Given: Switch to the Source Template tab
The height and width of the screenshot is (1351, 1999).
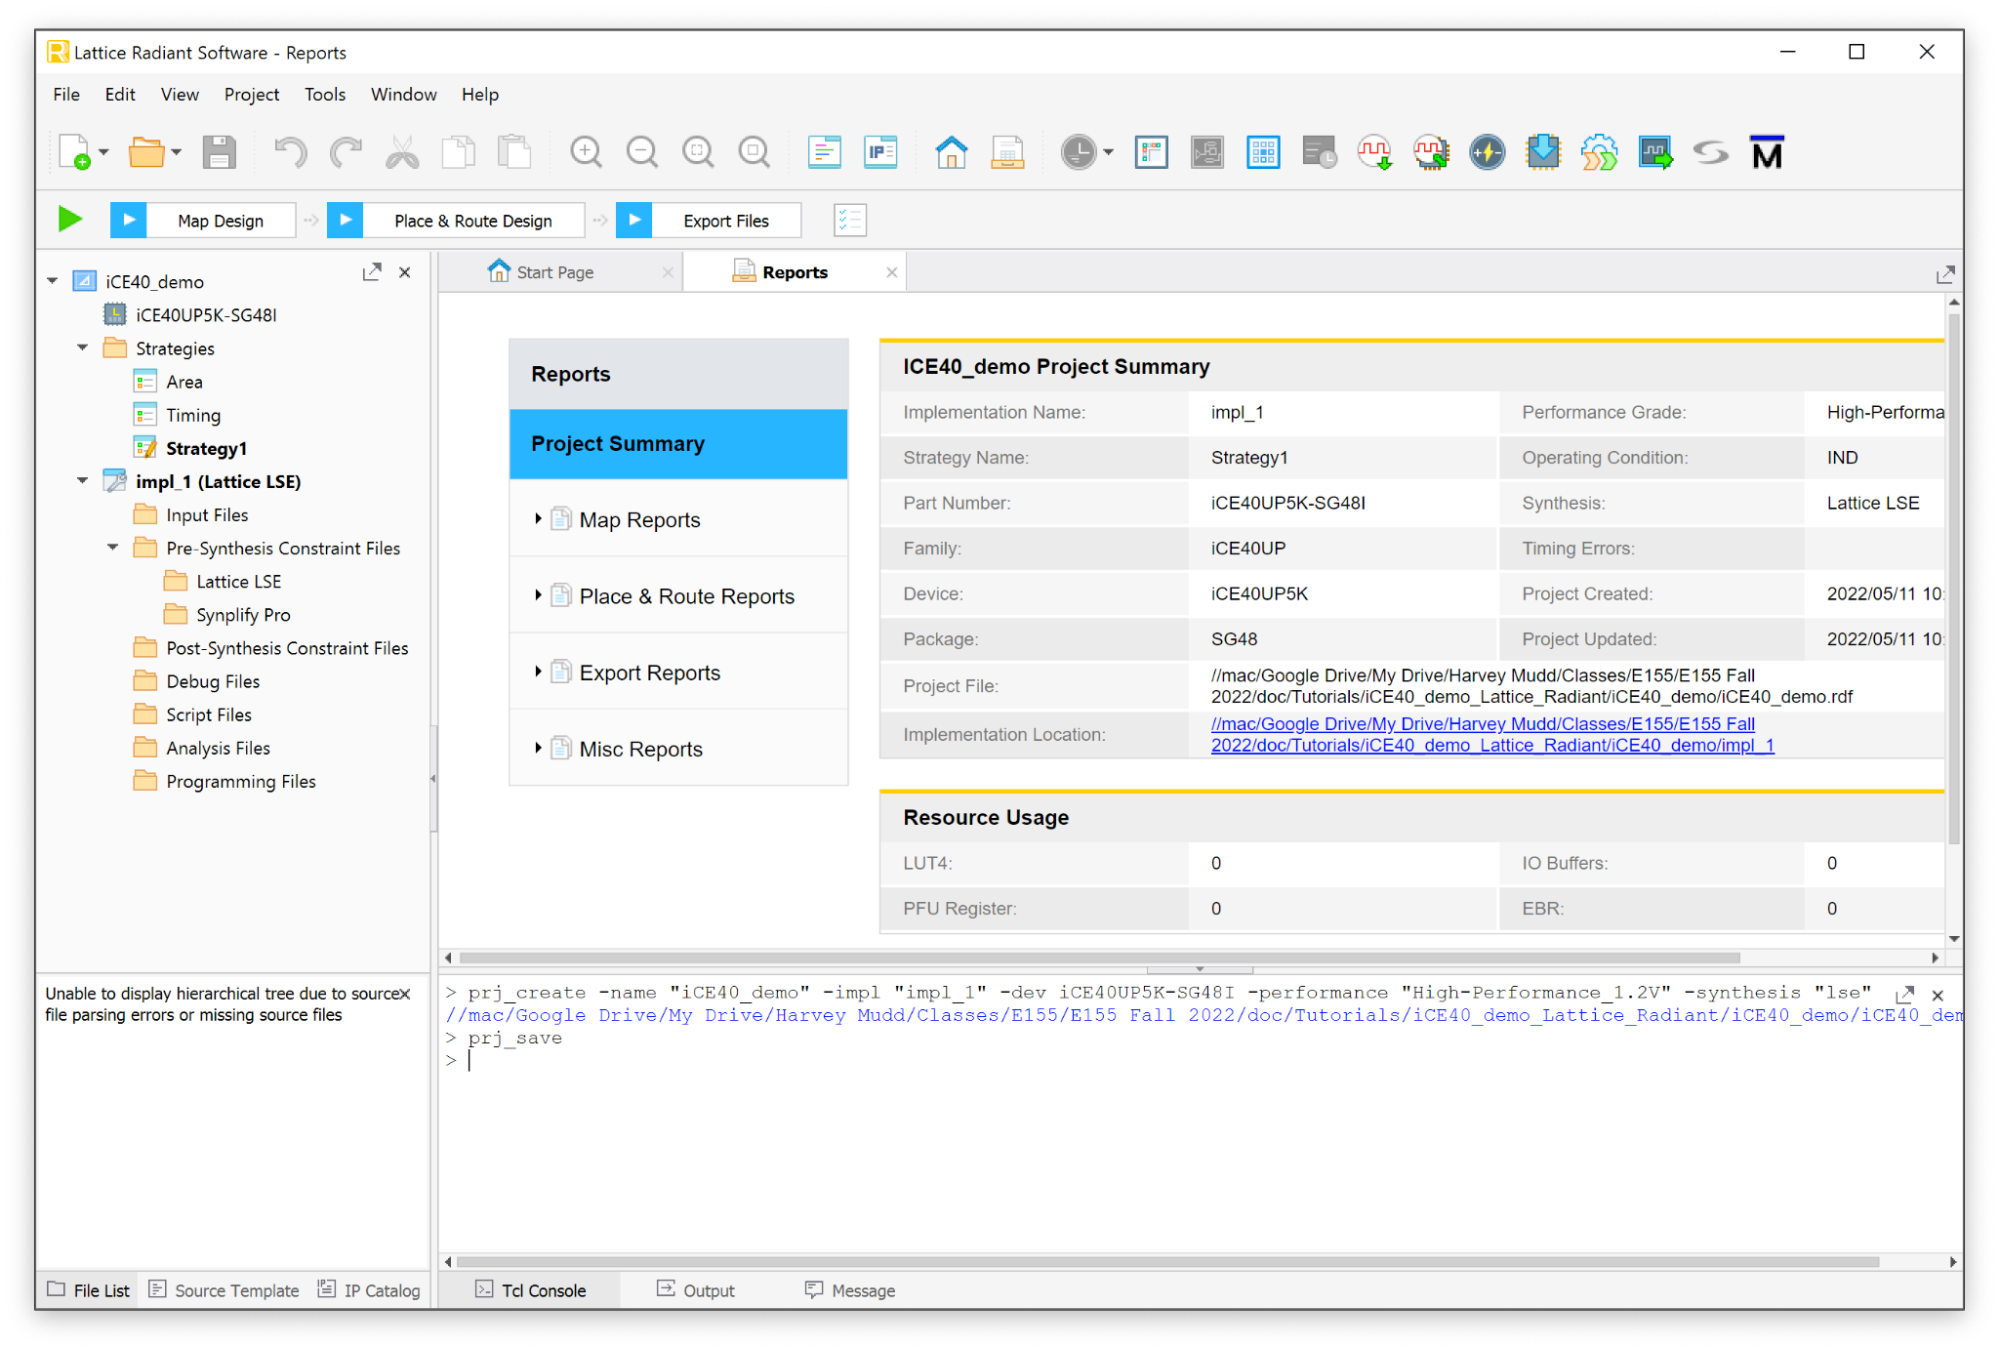Looking at the screenshot, I should [x=224, y=1290].
